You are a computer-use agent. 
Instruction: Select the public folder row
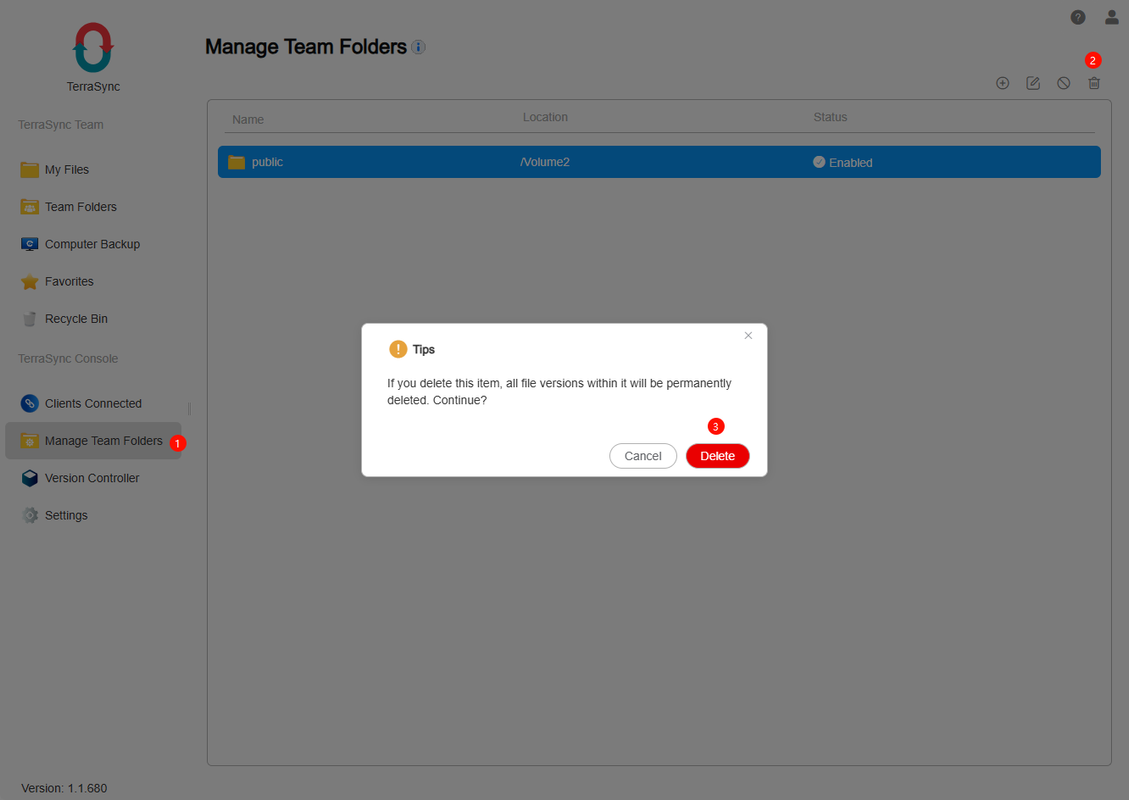pos(660,162)
